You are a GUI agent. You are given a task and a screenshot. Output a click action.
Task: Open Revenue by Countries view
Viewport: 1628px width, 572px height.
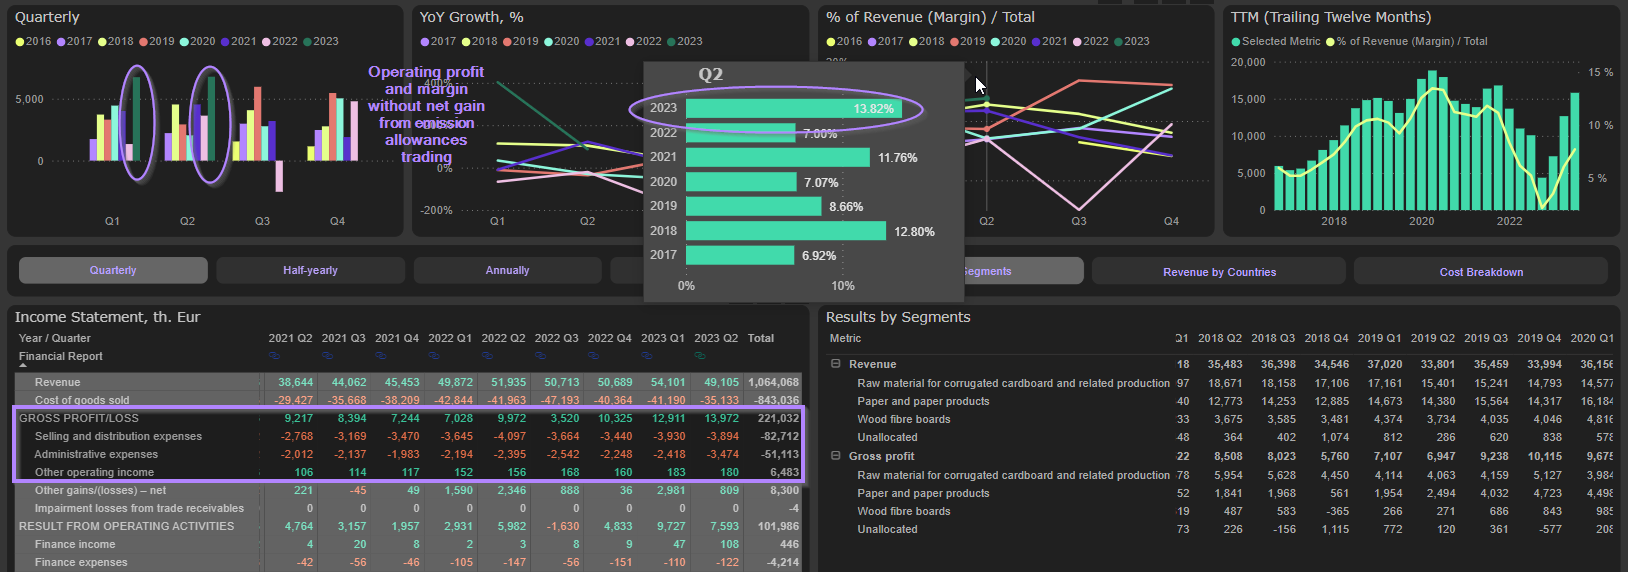[1219, 272]
